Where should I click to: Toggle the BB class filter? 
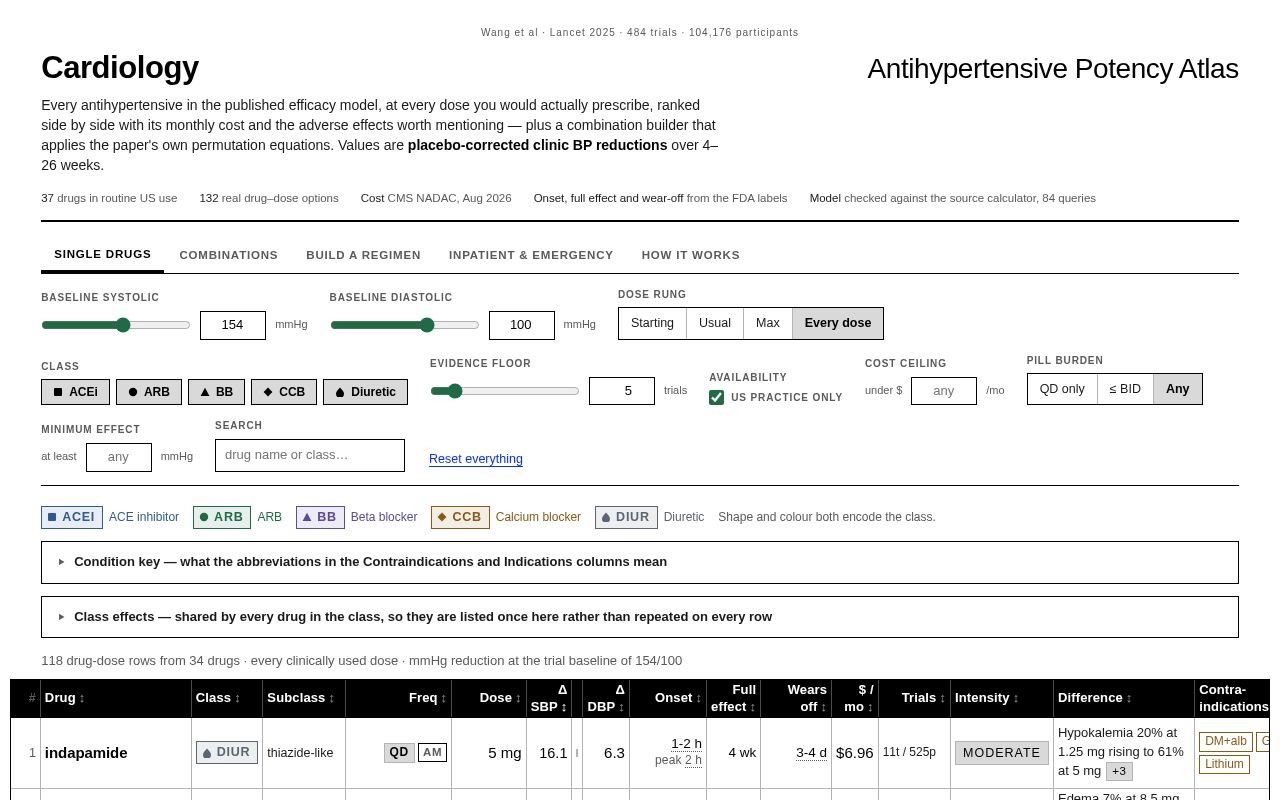(x=216, y=392)
